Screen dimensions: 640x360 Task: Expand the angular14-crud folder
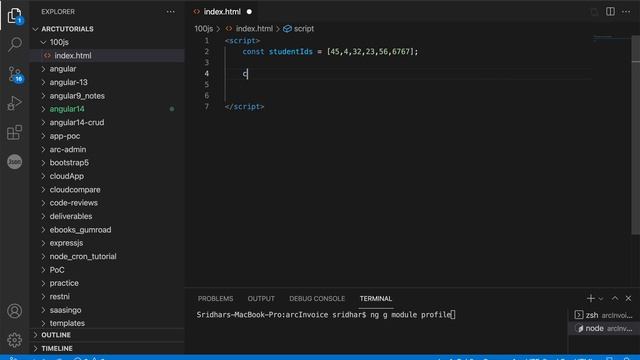[77, 122]
